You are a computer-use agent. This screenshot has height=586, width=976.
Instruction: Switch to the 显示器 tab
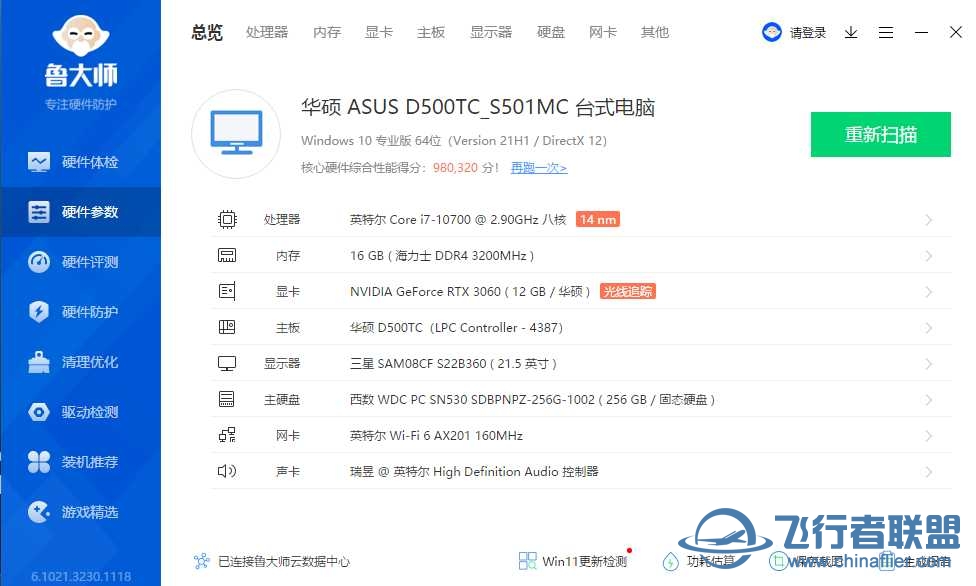coord(491,32)
